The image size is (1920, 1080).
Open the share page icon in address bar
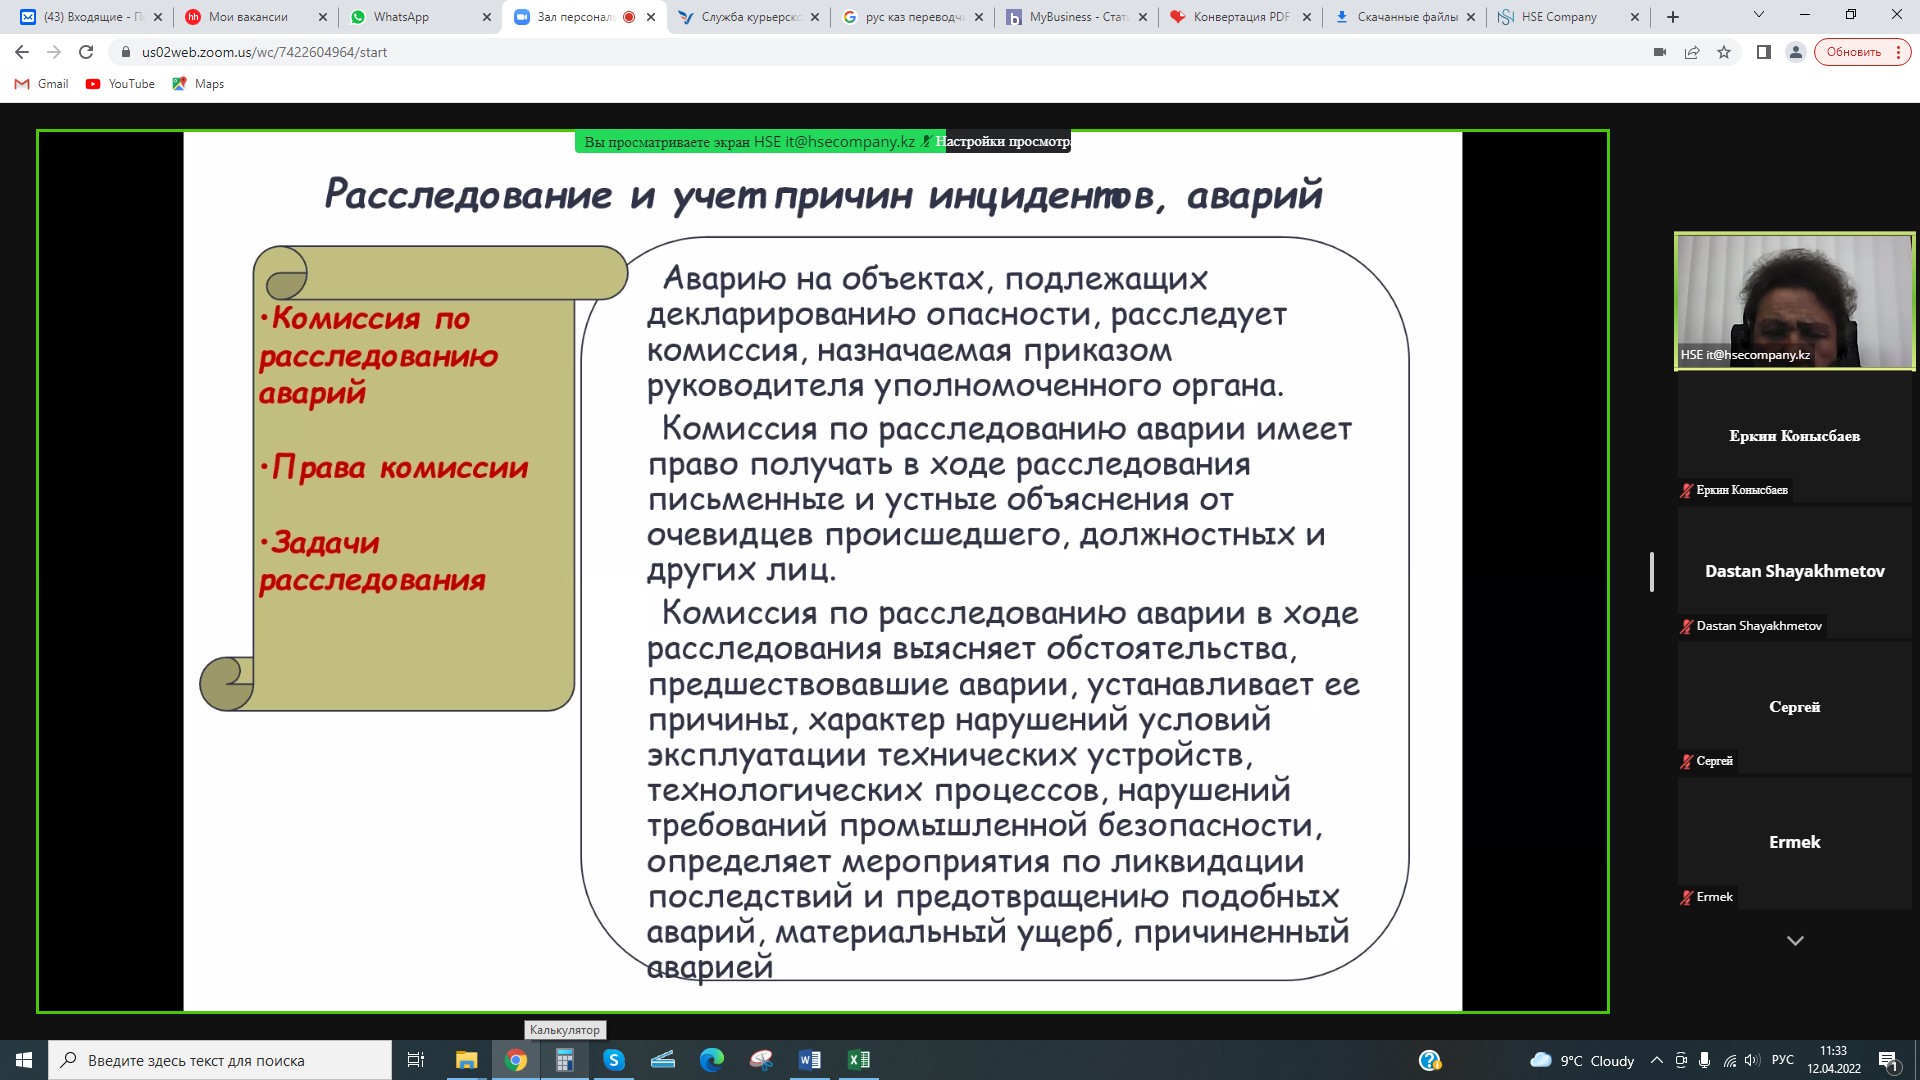point(1692,52)
